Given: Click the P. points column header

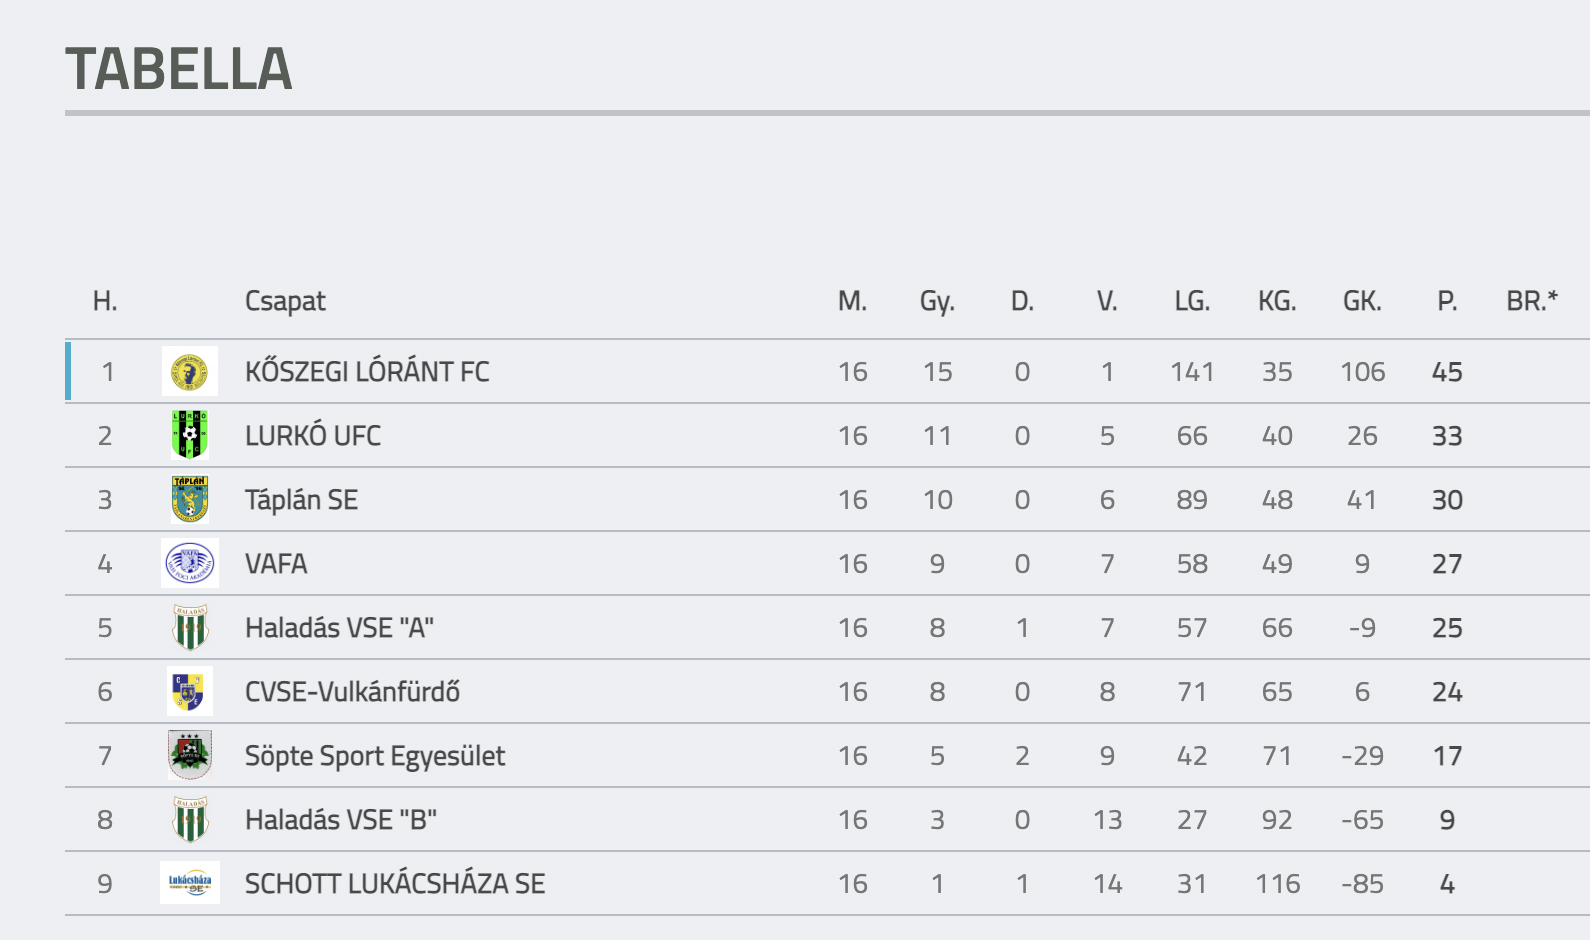Looking at the screenshot, I should [1447, 301].
